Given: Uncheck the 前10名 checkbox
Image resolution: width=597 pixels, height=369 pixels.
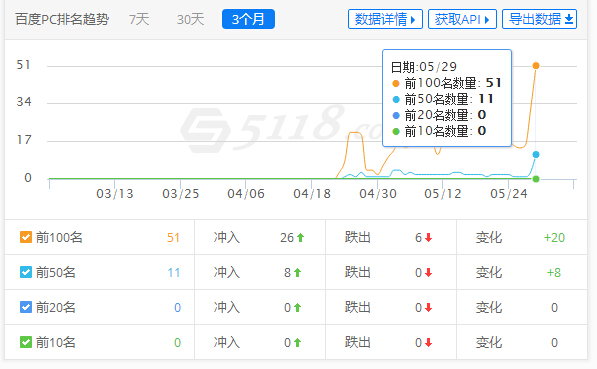Looking at the screenshot, I should coord(26,342).
